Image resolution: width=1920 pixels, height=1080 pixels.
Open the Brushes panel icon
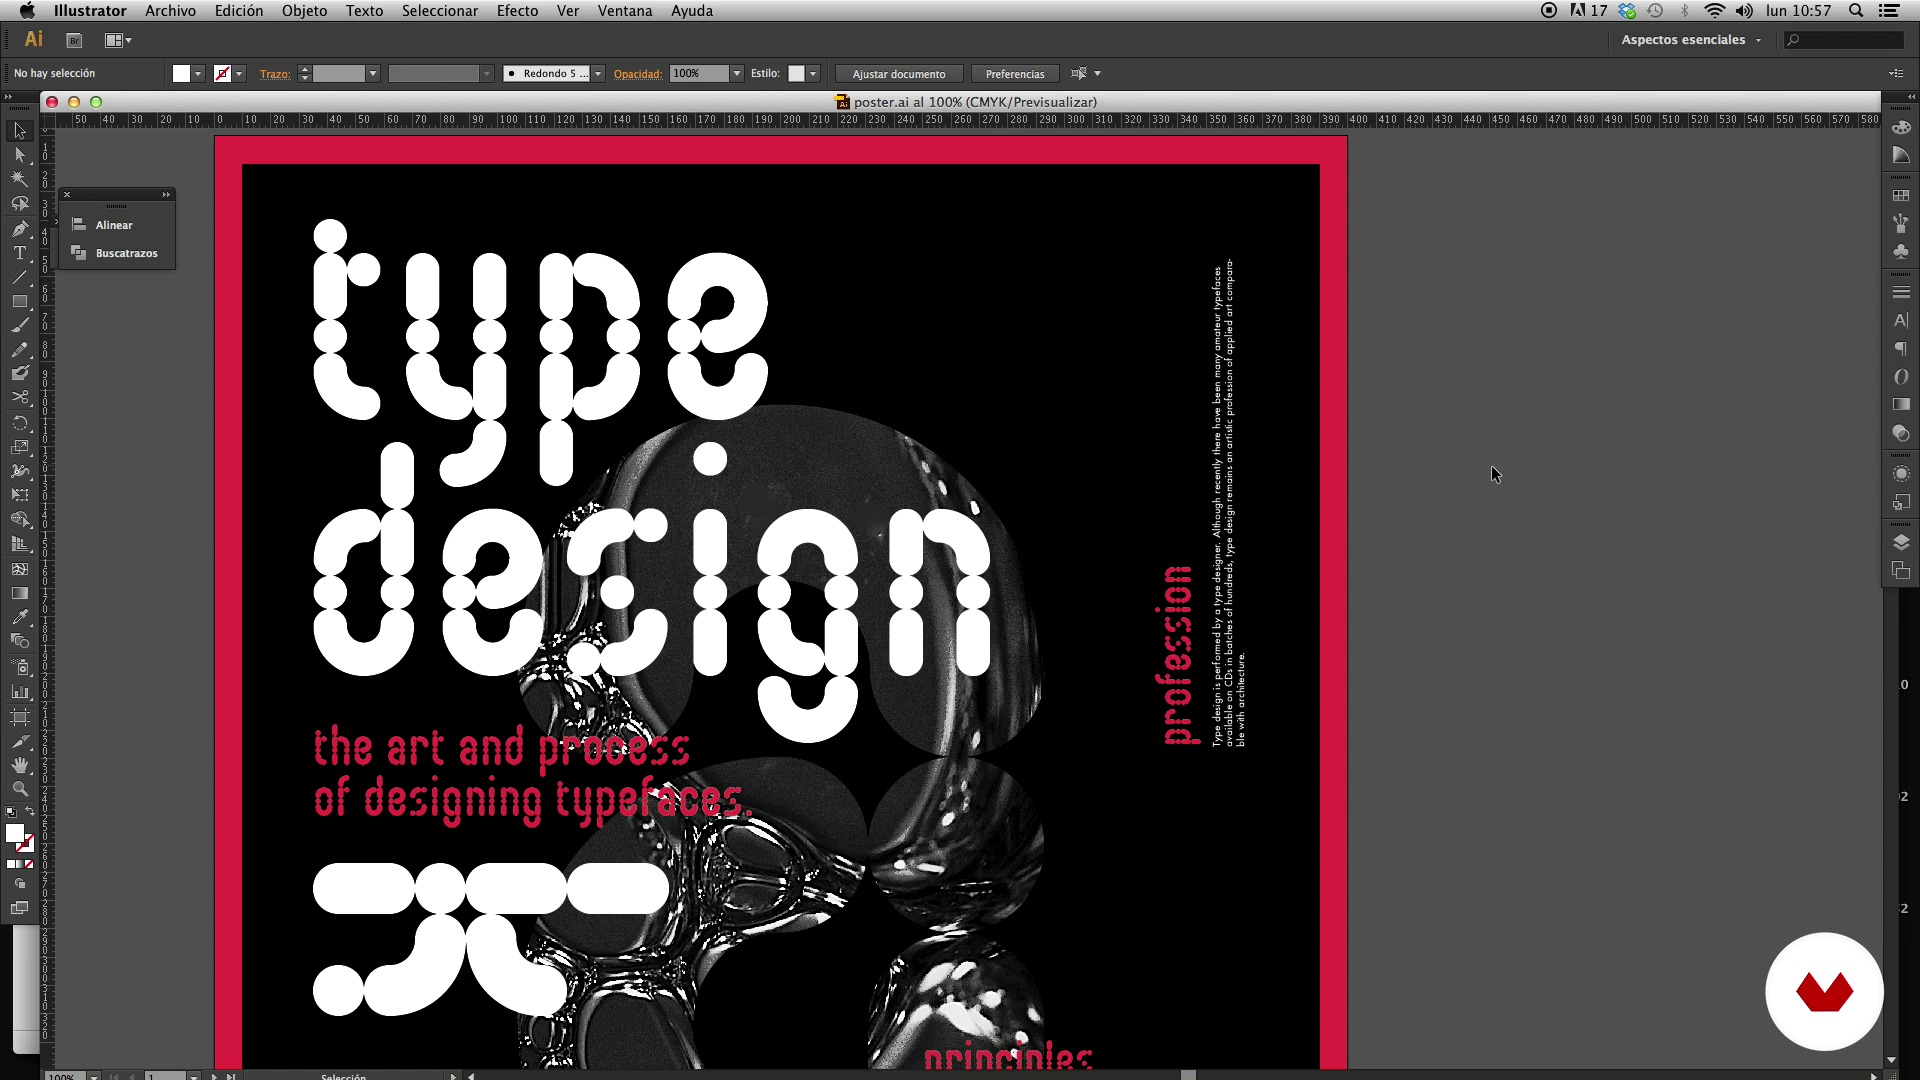pos(1901,224)
